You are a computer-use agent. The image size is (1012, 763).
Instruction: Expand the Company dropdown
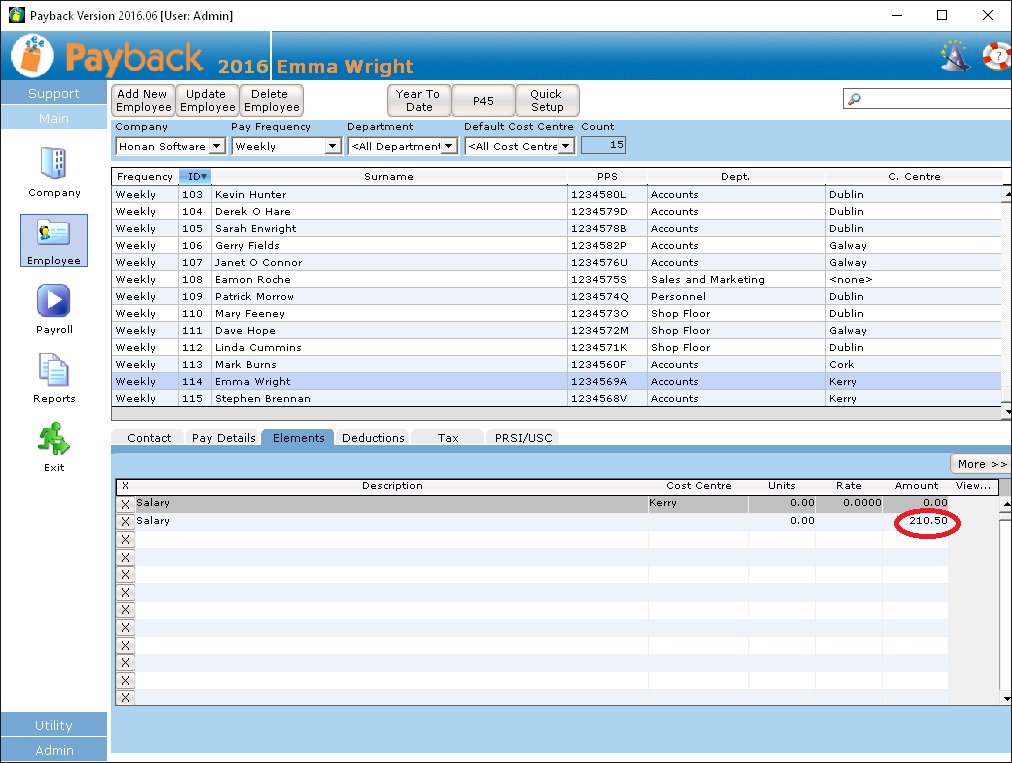point(217,147)
